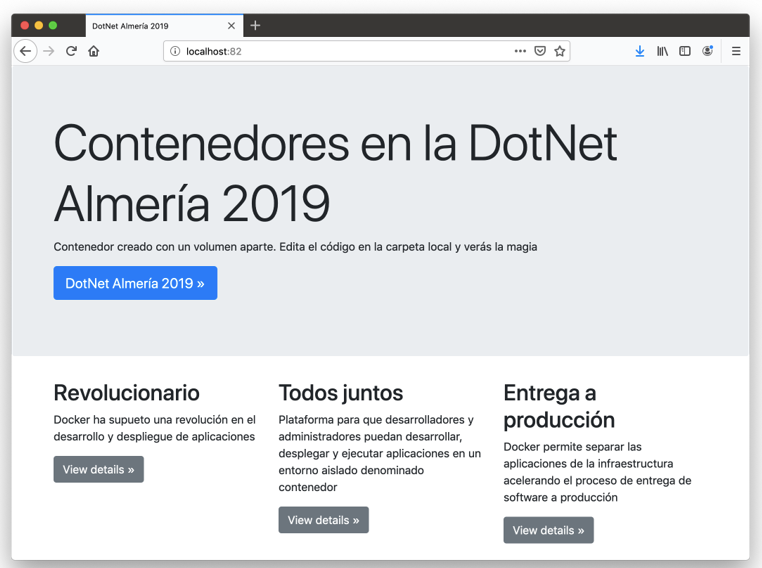Open the hamburger application menu
The image size is (762, 568).
pyautogui.click(x=736, y=51)
